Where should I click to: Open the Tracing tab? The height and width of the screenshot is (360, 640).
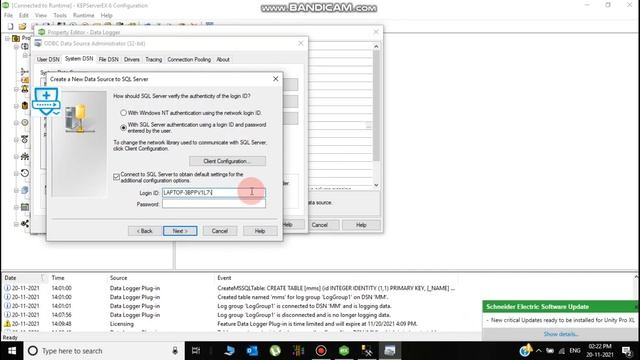tap(153, 60)
